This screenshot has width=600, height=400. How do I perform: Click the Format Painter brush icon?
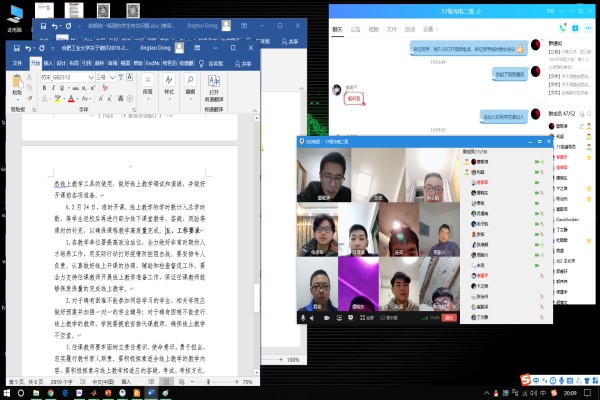coord(29,98)
